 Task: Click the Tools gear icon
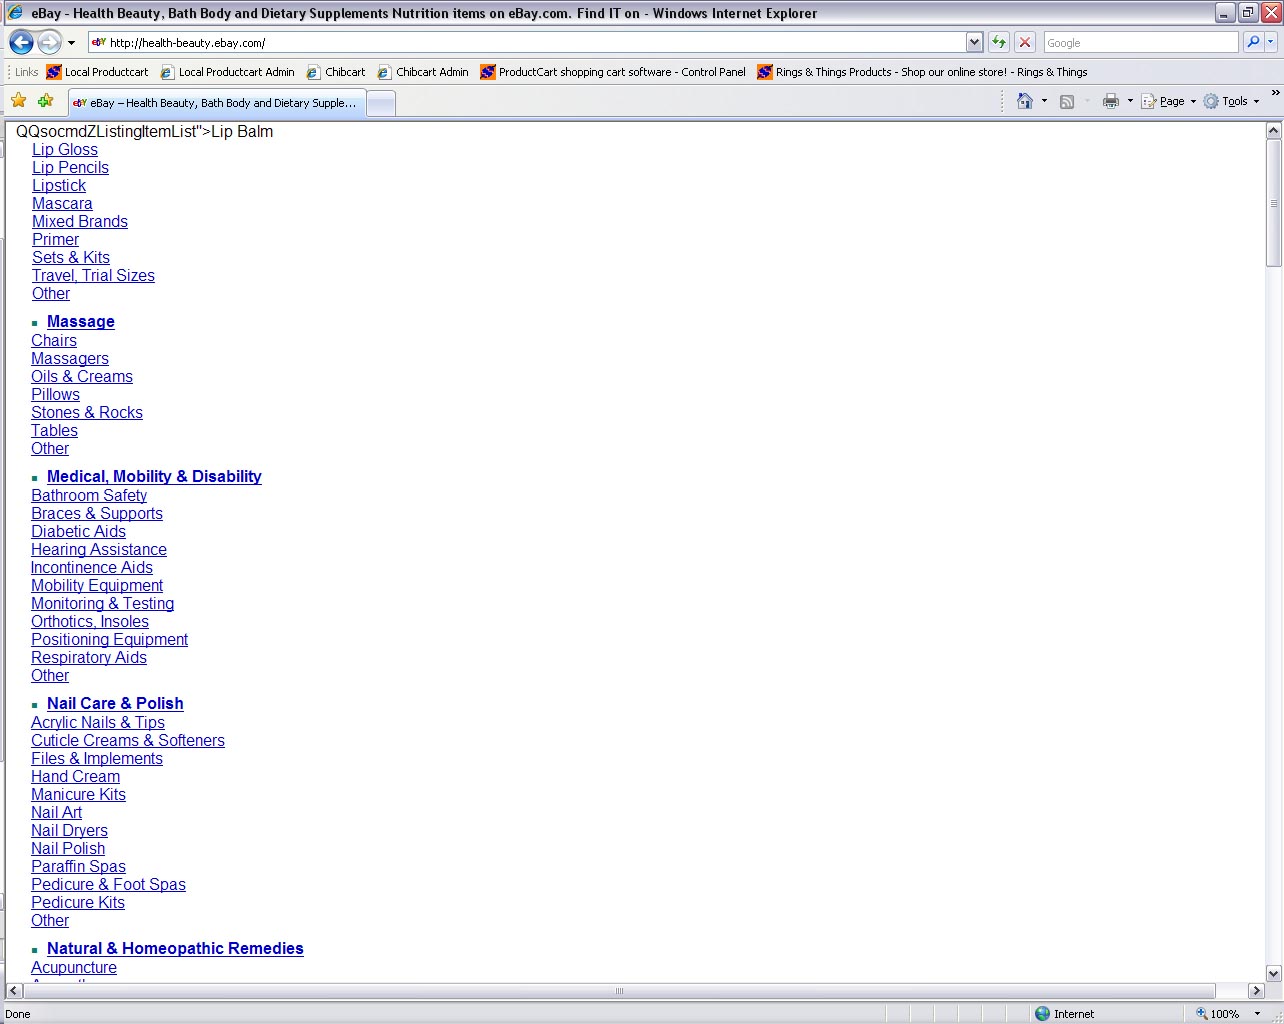tap(1211, 101)
